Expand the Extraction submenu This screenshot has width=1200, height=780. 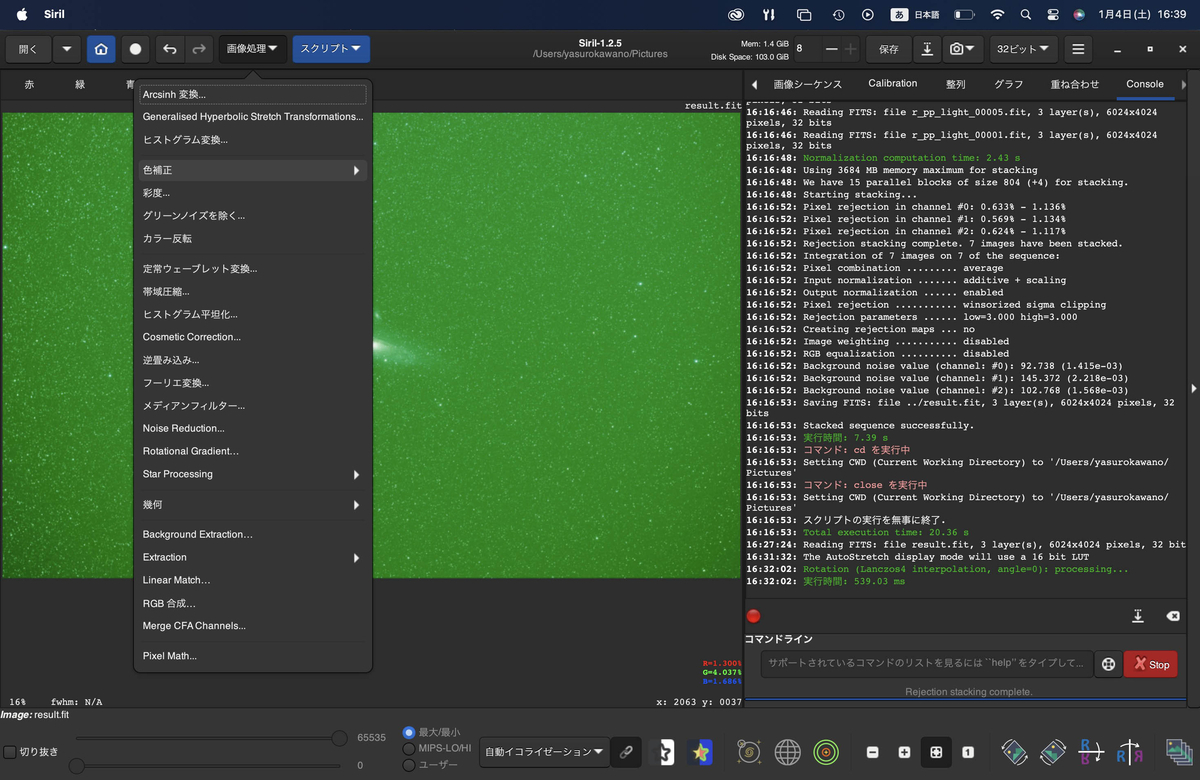point(253,557)
